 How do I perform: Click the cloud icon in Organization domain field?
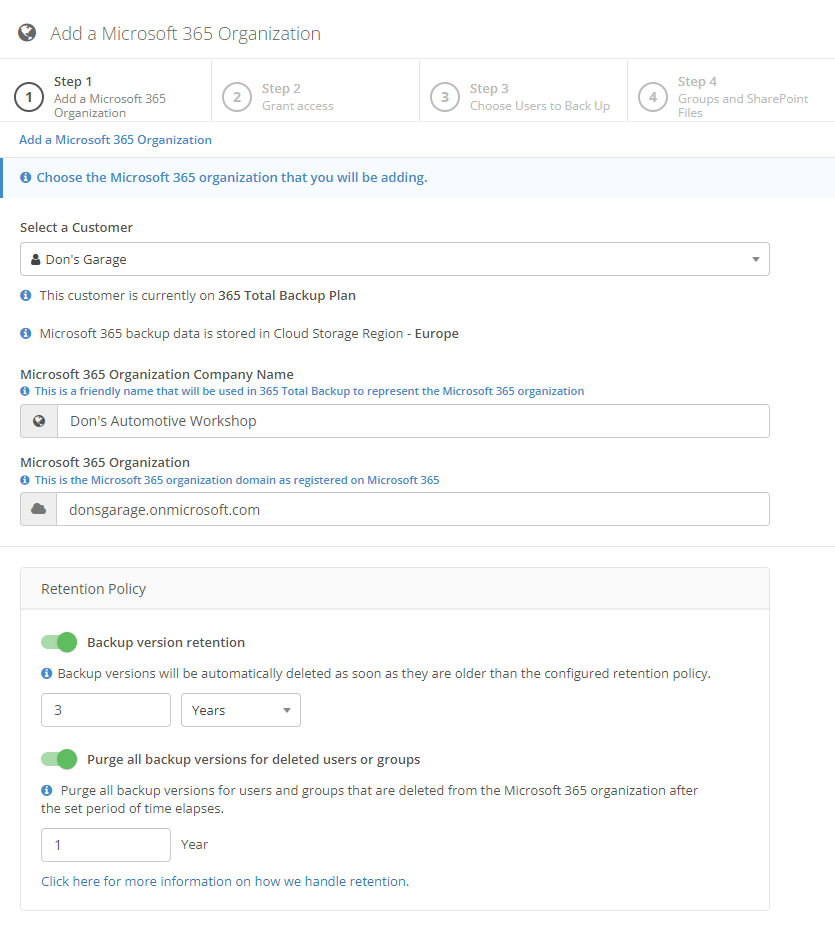(39, 509)
